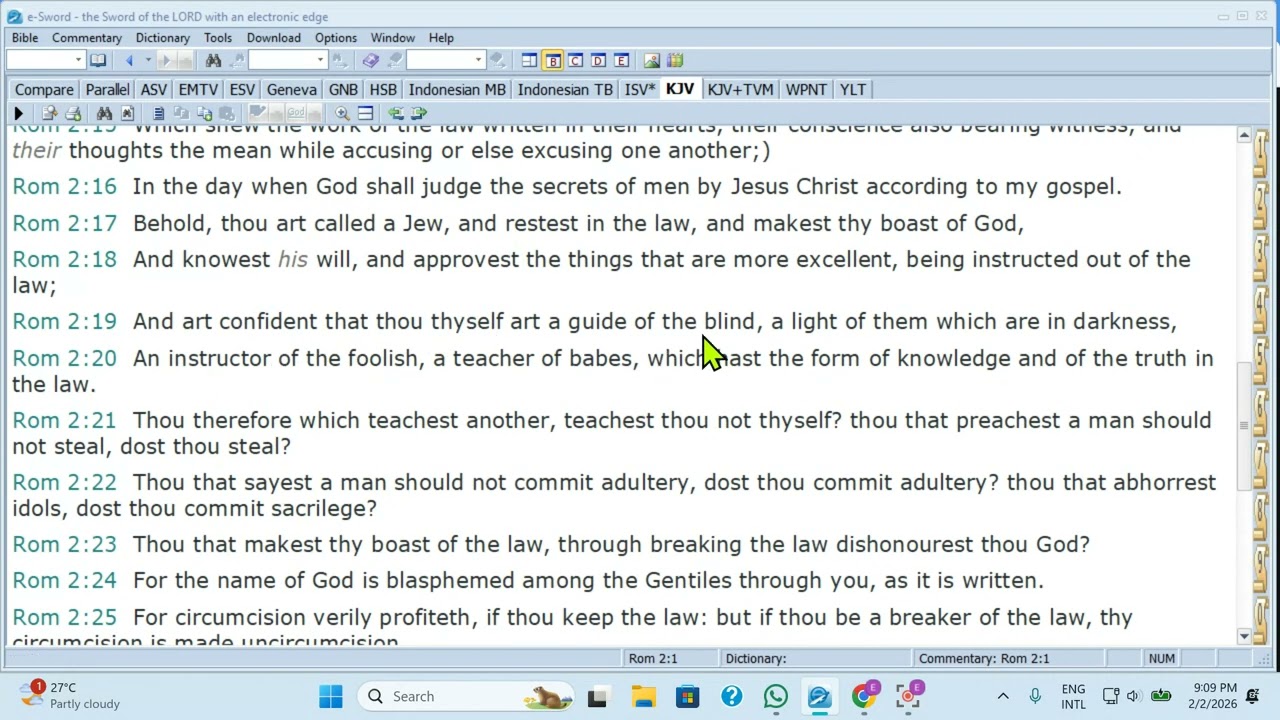Switch to the Parallel tab
This screenshot has height=720, width=1280.
pyautogui.click(x=107, y=90)
